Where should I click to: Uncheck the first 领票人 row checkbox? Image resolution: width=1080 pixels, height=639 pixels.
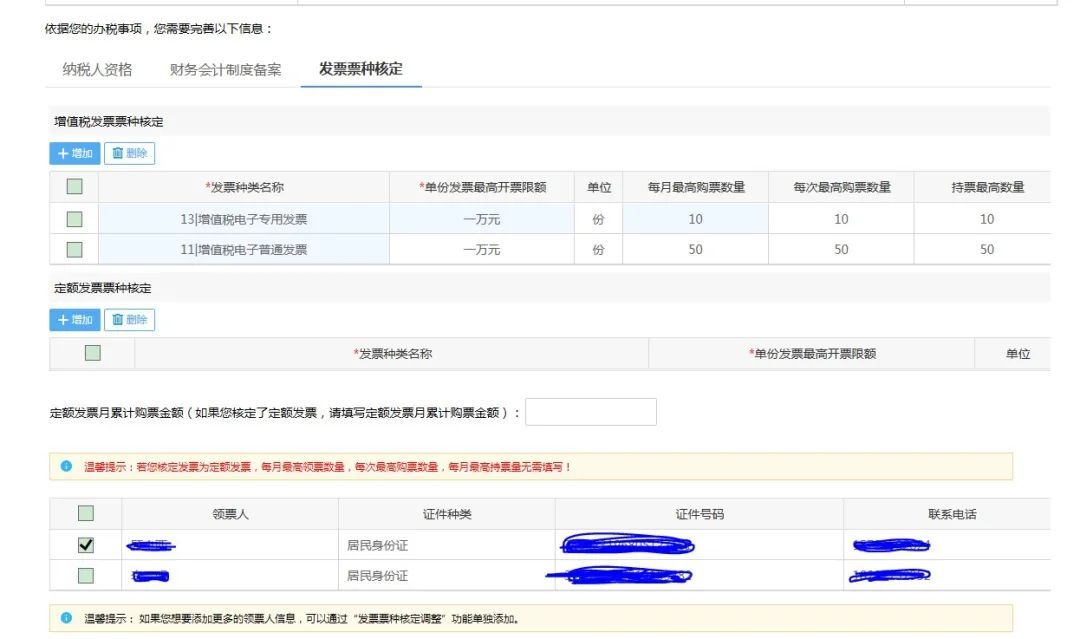pos(85,545)
